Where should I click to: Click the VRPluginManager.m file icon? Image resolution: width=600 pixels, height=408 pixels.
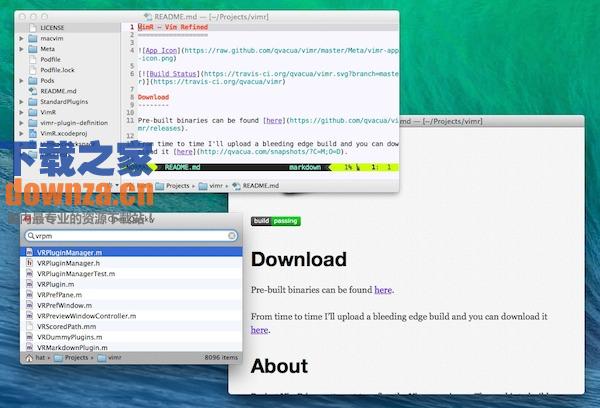(x=29, y=252)
